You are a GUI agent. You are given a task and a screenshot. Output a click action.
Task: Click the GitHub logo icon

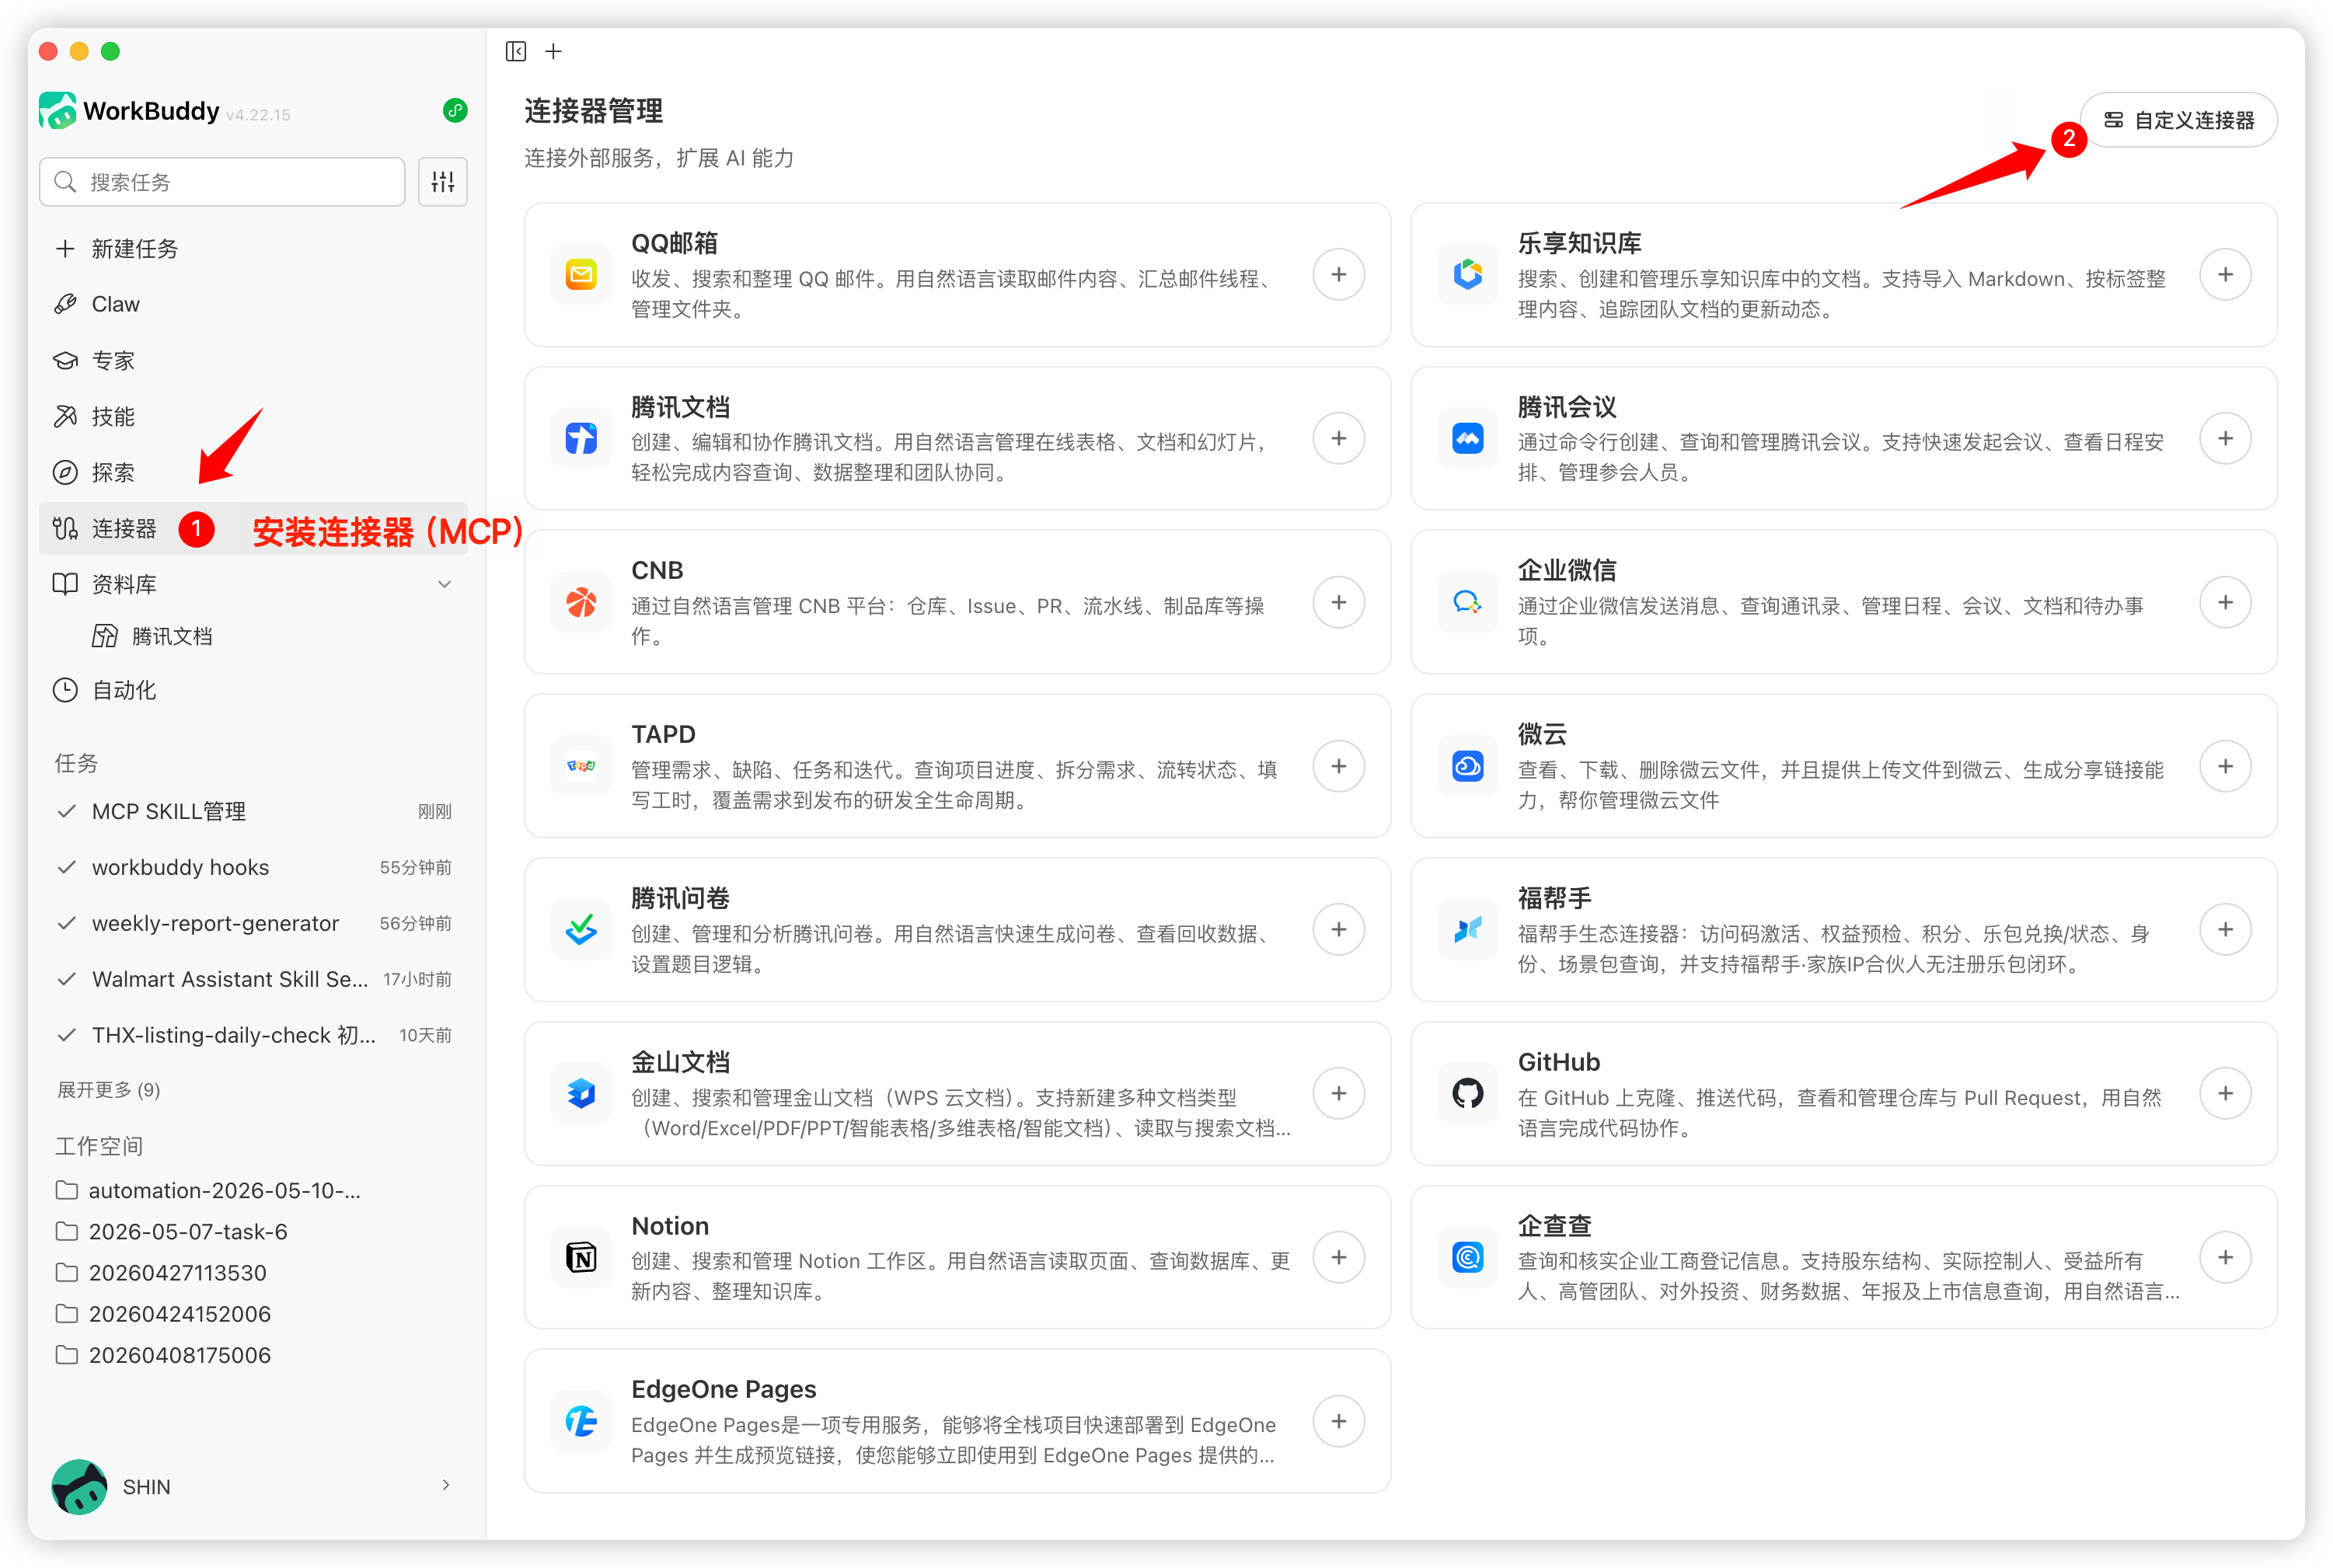1467,1094
